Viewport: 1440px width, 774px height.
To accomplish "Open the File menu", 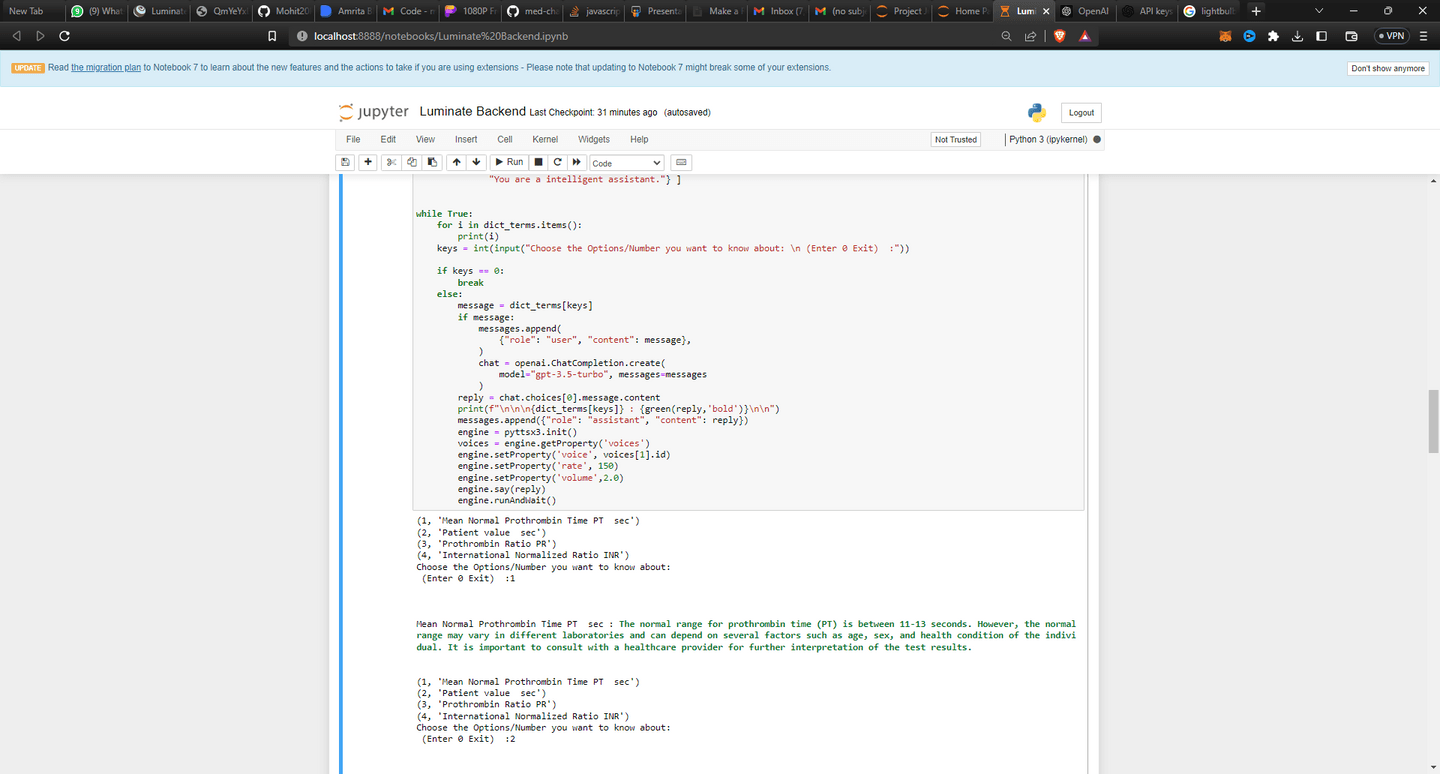I will tap(353, 140).
